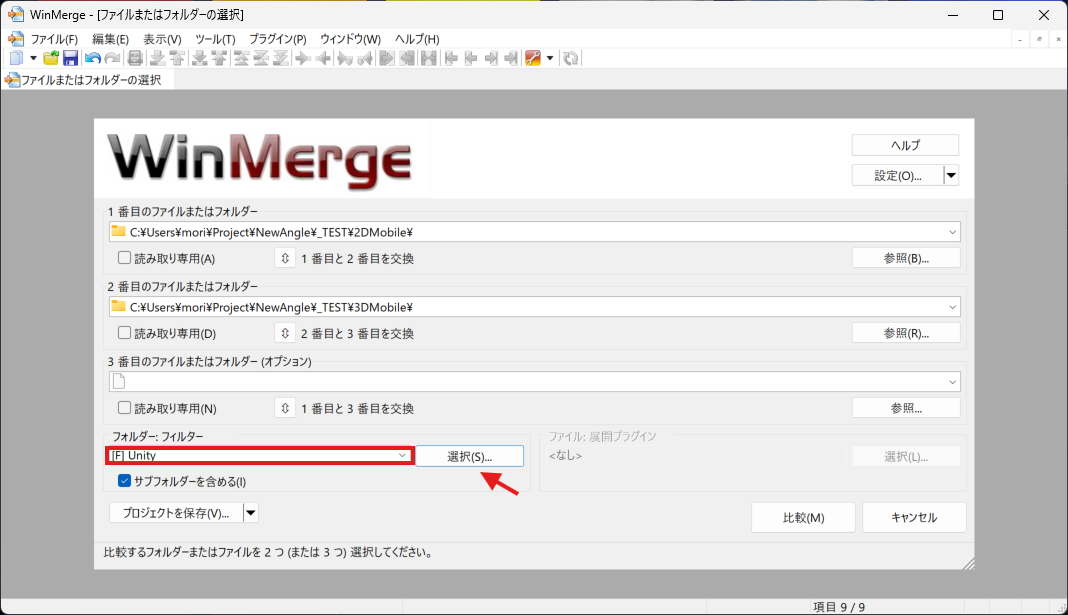Refresh comparison with the circular arrows icon
Viewport: 1068px width, 615px height.
click(570, 57)
